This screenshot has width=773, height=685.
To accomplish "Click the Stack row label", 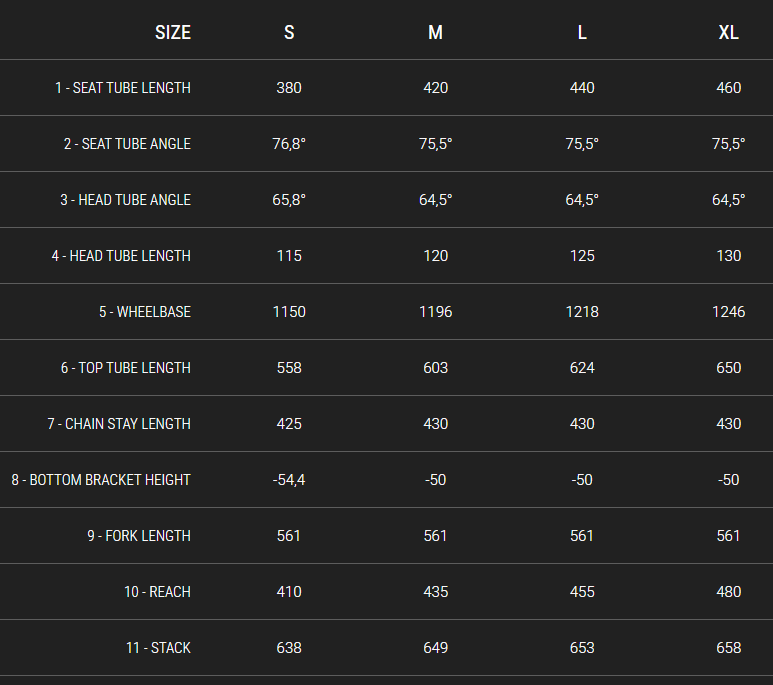I will 158,648.
